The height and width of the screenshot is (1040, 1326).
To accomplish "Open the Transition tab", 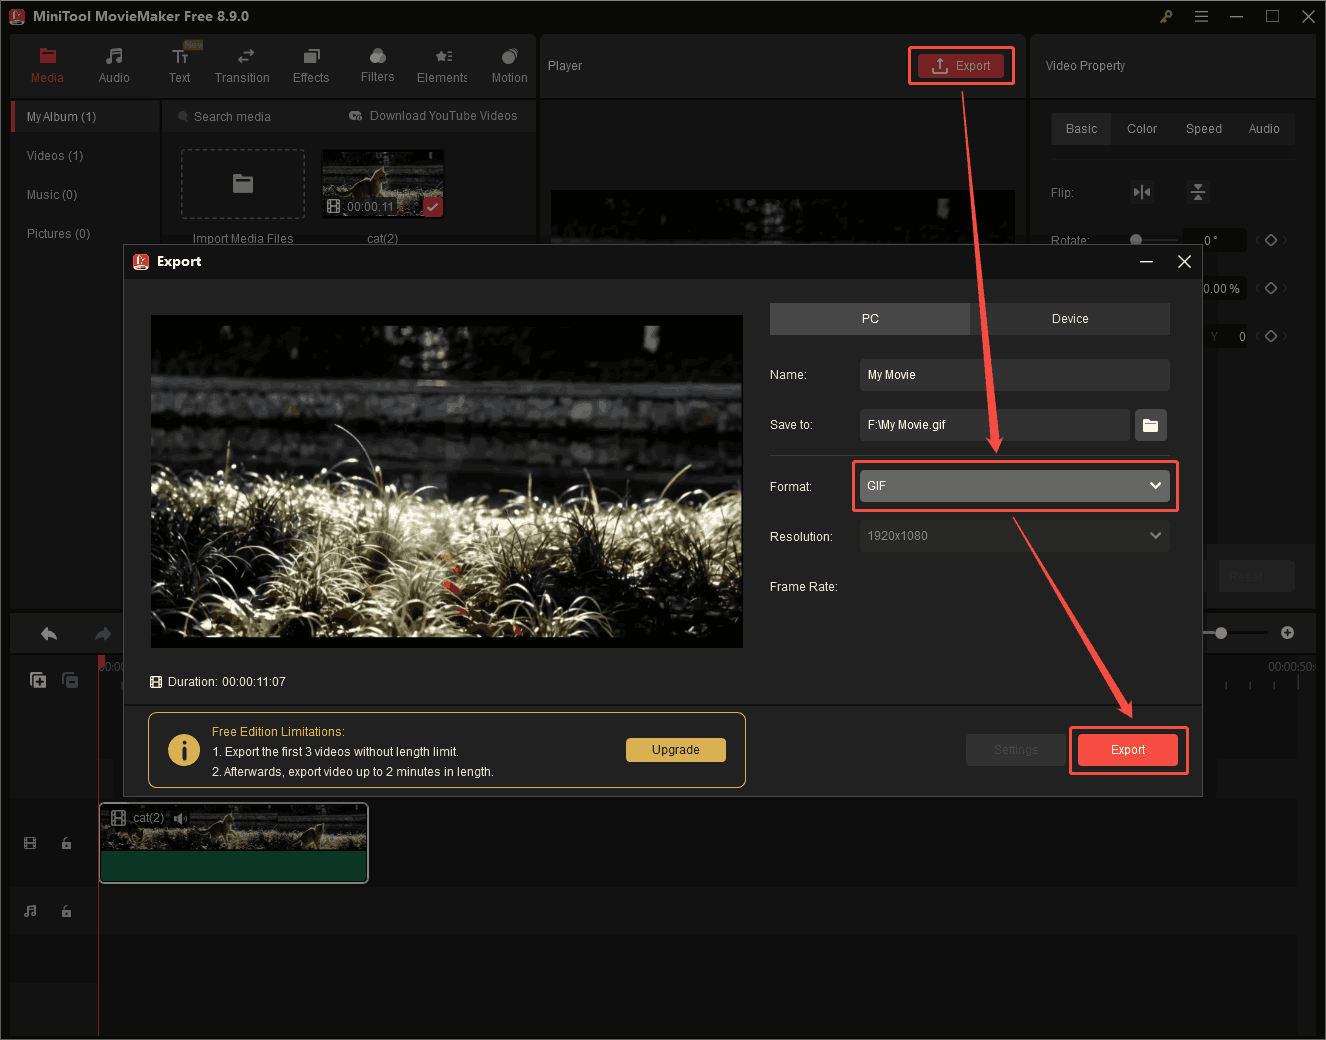I will coord(242,66).
